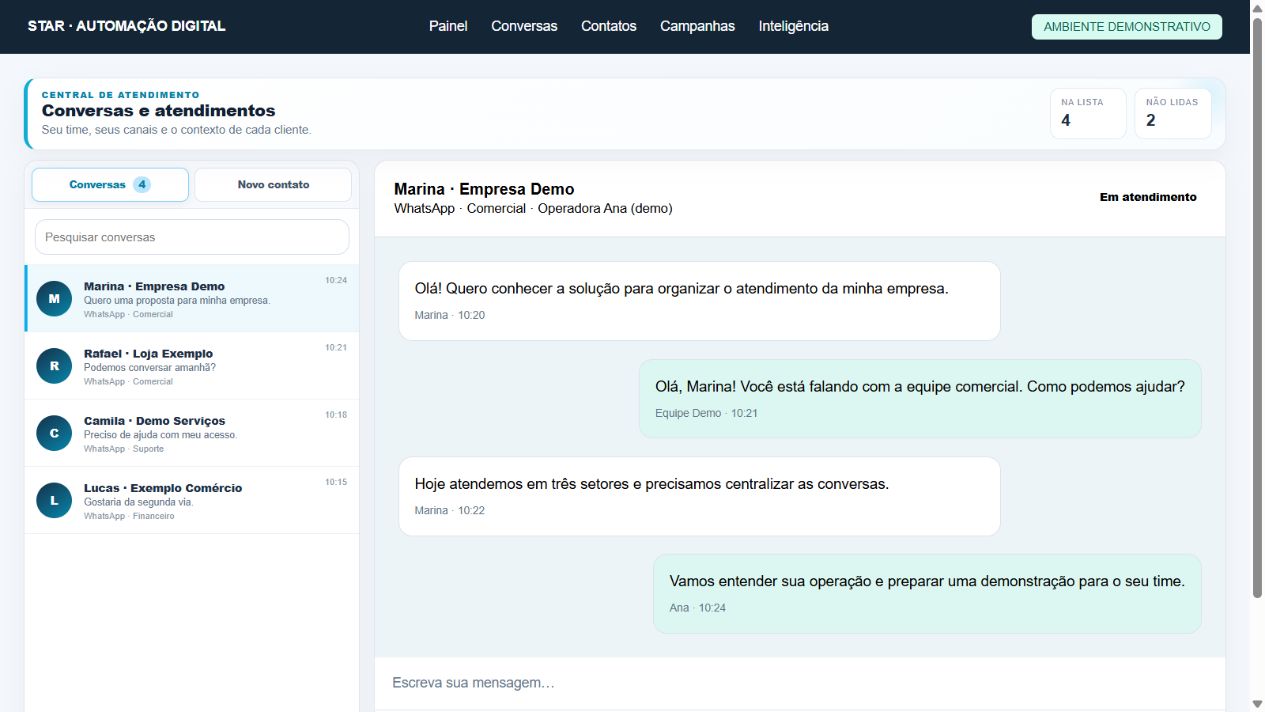Click the R avatar for Rafael
Viewport: 1265px width, 712px height.
(54, 366)
